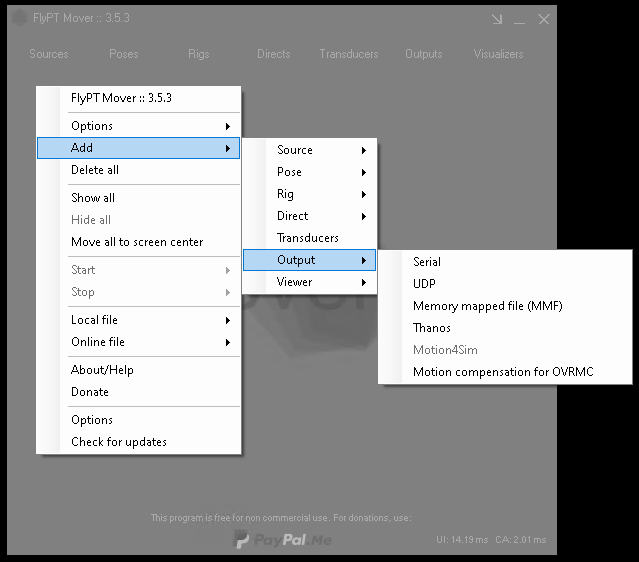Add Memory mapped file (MMF) output
This screenshot has width=639, height=562.
click(505, 306)
